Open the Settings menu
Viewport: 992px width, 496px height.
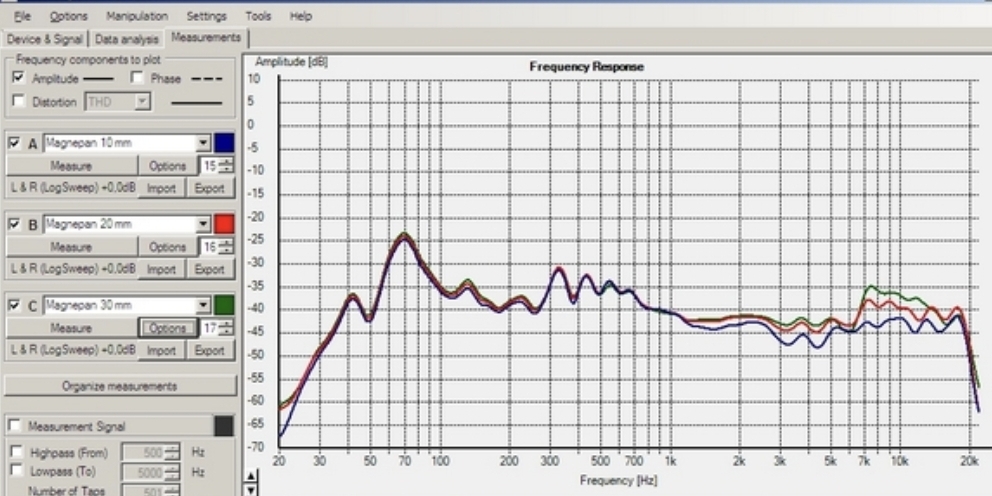pyautogui.click(x=206, y=16)
